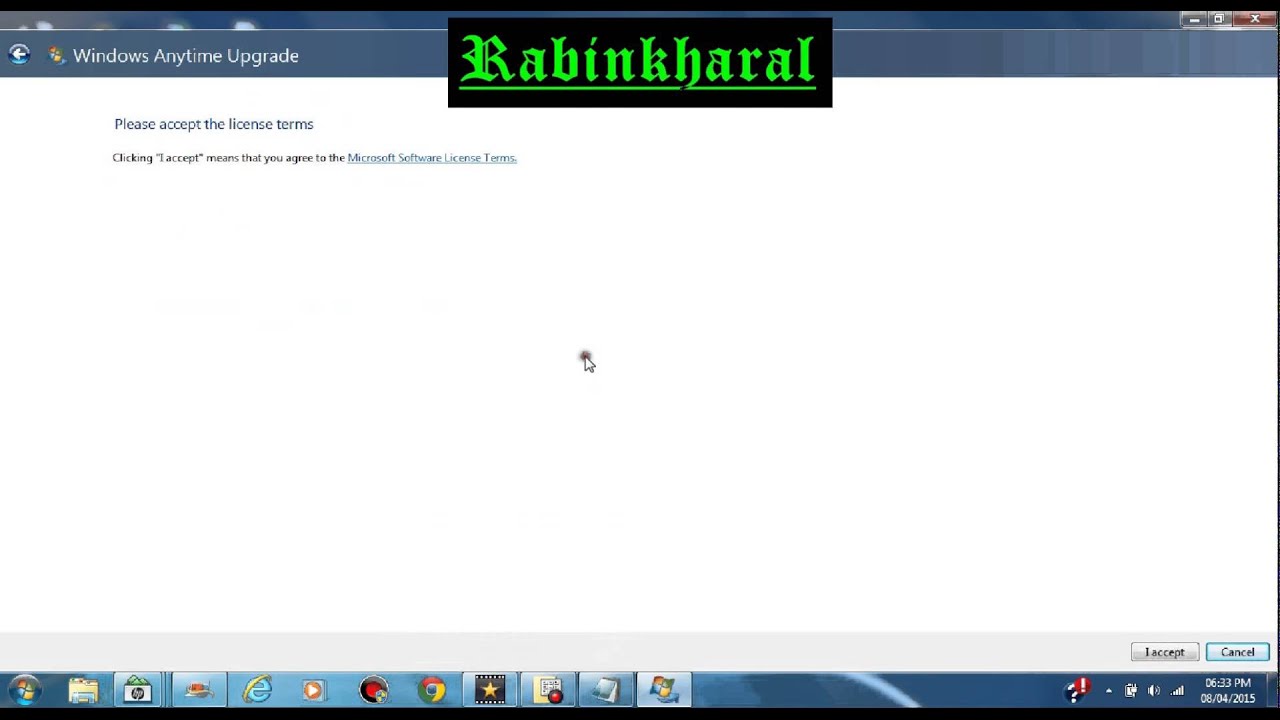
Task: Open the wireless network signal icon
Action: pos(1177,691)
